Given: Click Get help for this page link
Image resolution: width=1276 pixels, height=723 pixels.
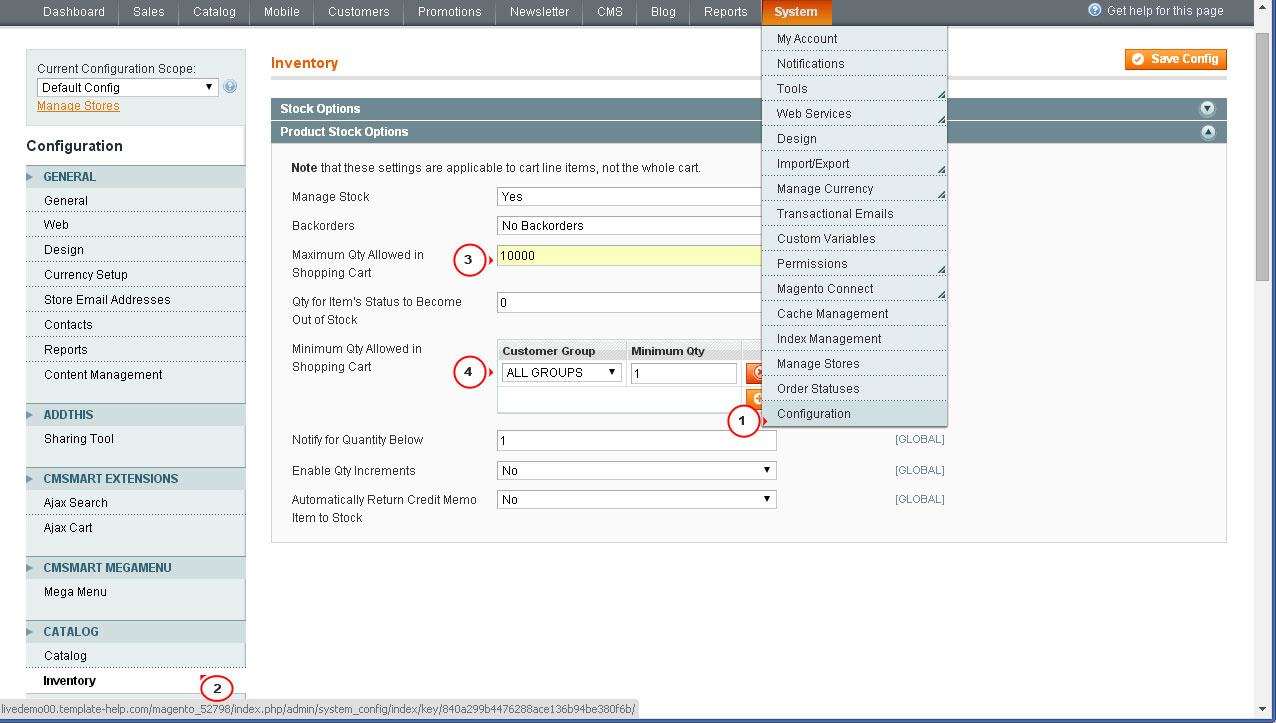Looking at the screenshot, I should (1165, 11).
